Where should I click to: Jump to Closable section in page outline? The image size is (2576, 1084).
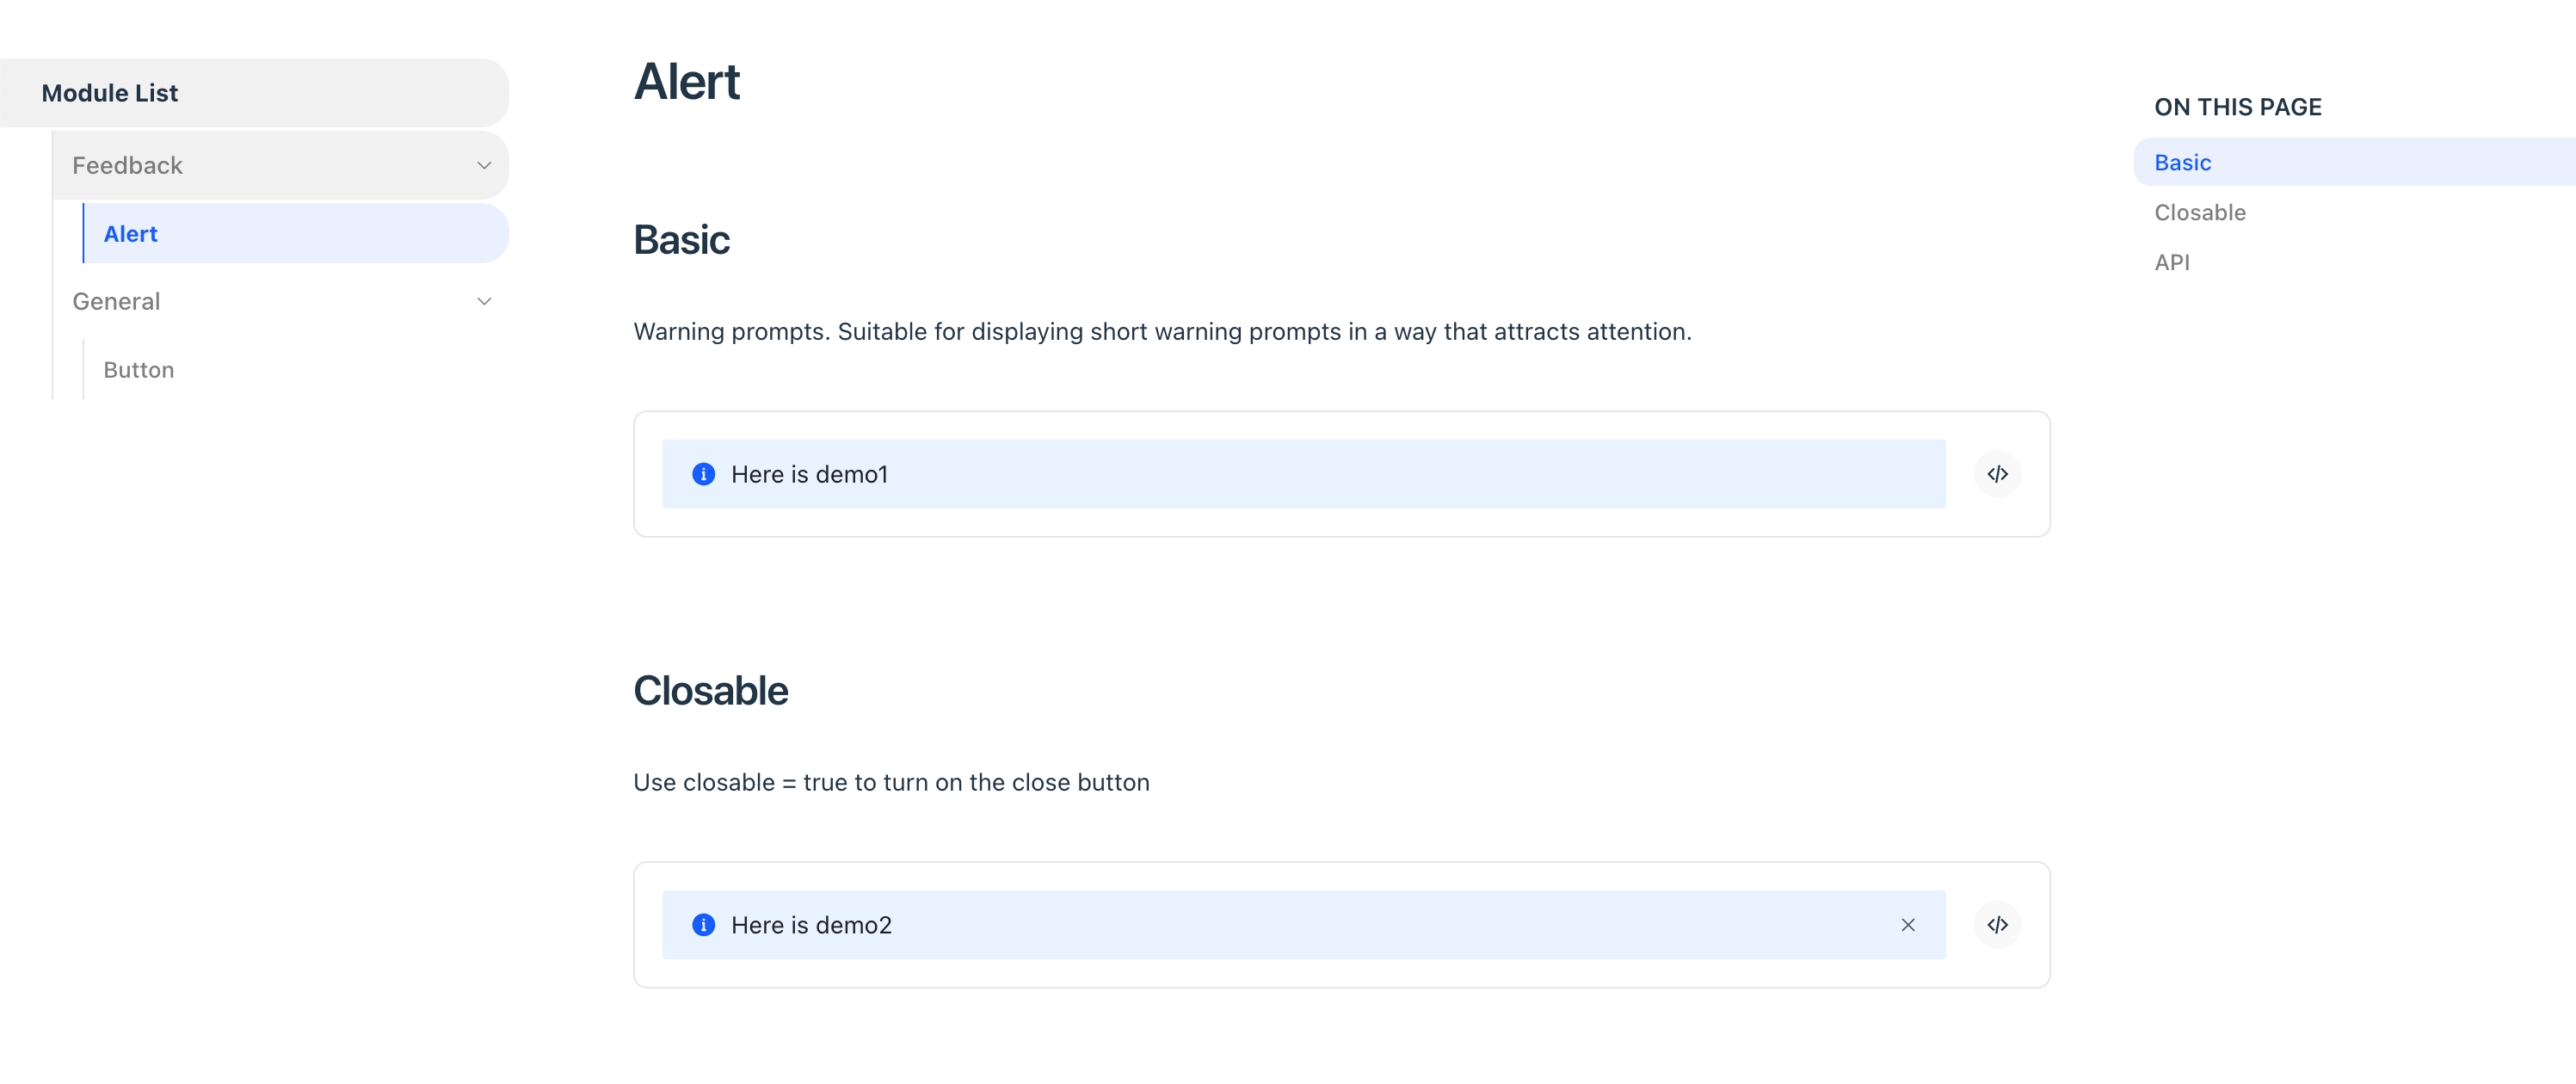point(2200,212)
